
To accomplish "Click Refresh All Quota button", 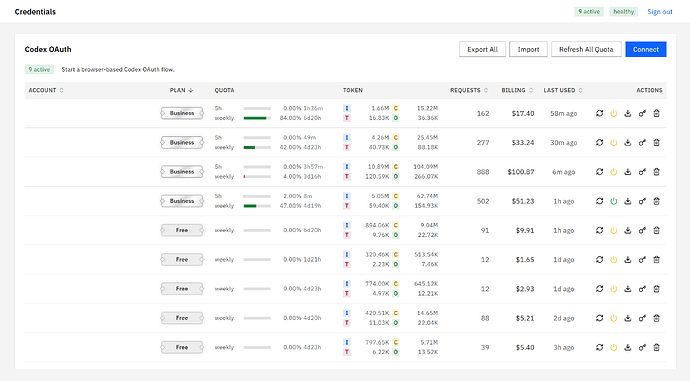I will point(586,49).
